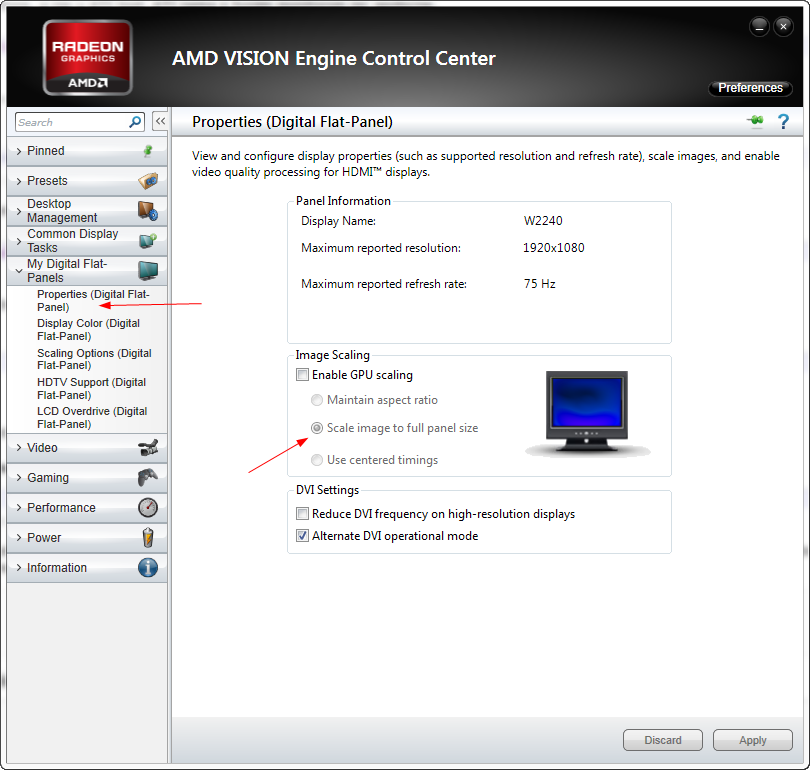Open Display Color (Digital Flat-Panel) page
This screenshot has width=810, height=770.
click(88, 329)
